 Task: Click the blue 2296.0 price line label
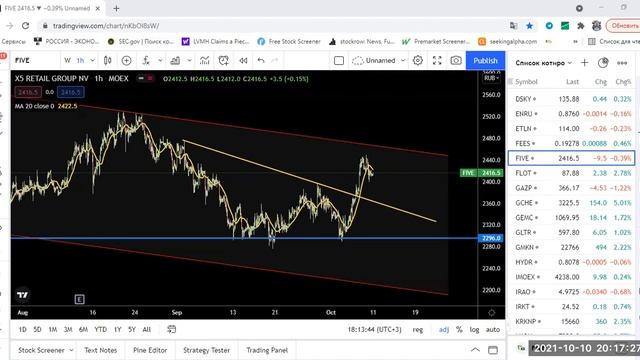coord(491,238)
